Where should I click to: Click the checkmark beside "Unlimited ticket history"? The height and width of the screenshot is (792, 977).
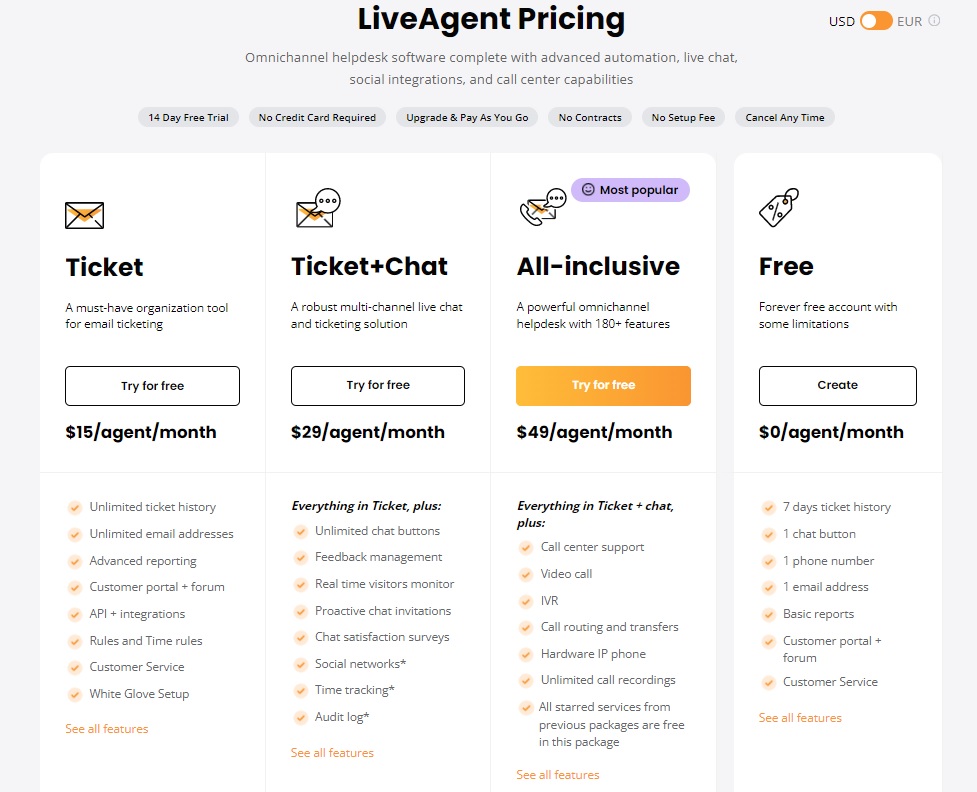pyautogui.click(x=75, y=507)
